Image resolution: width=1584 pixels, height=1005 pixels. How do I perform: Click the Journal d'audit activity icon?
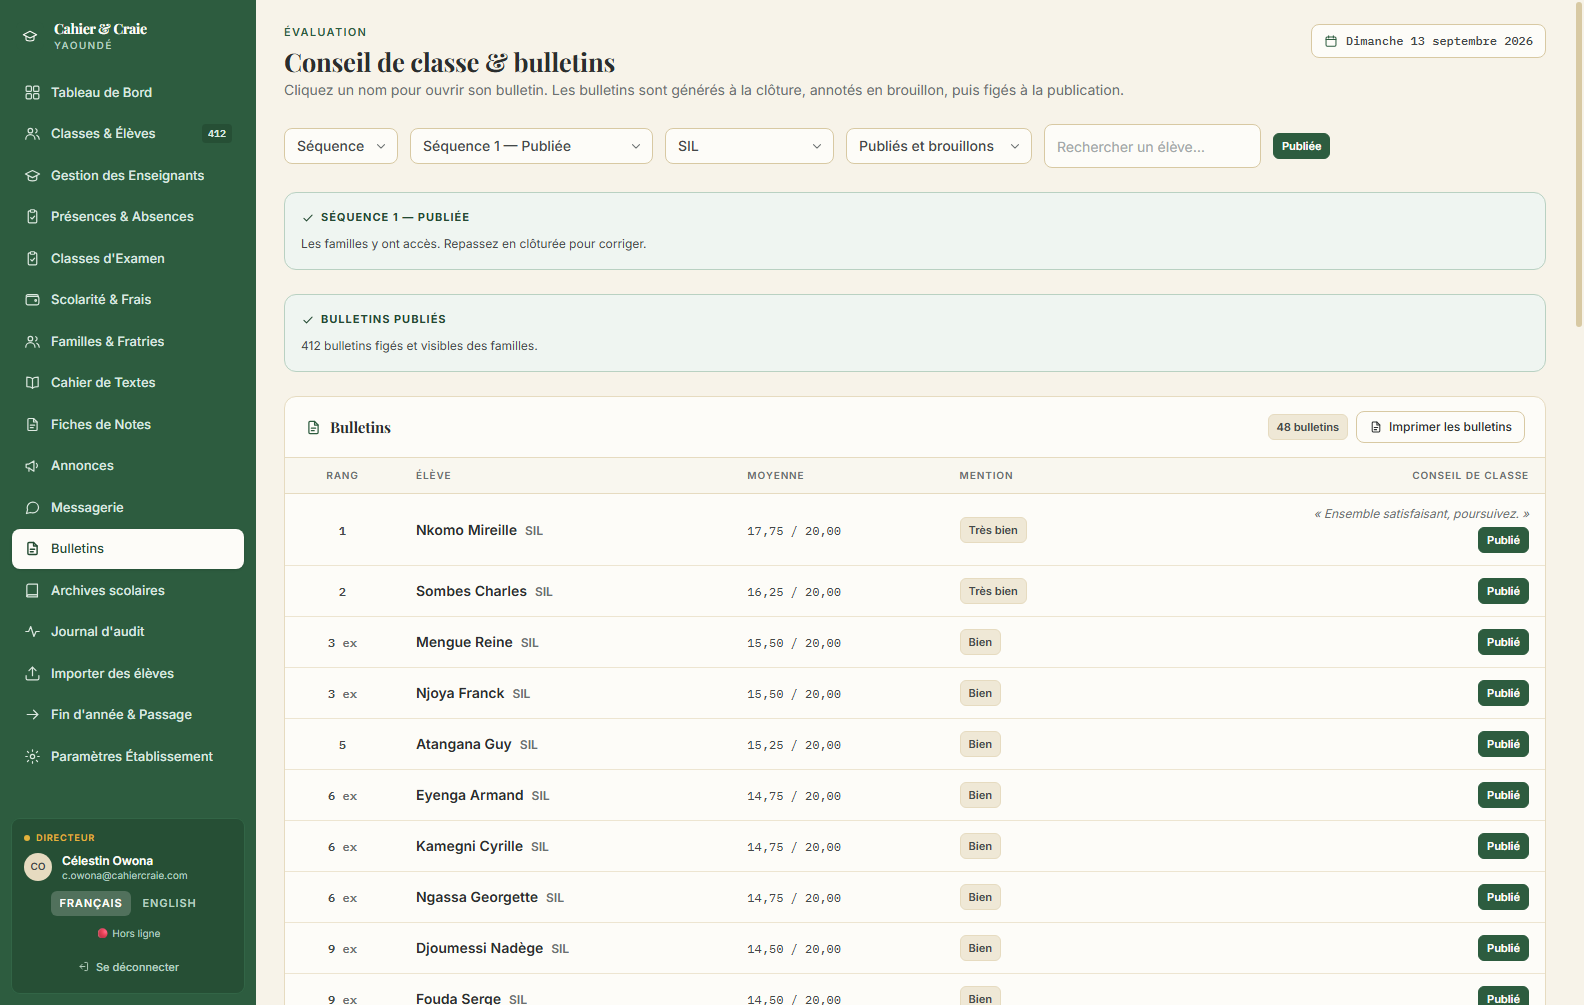coord(32,632)
